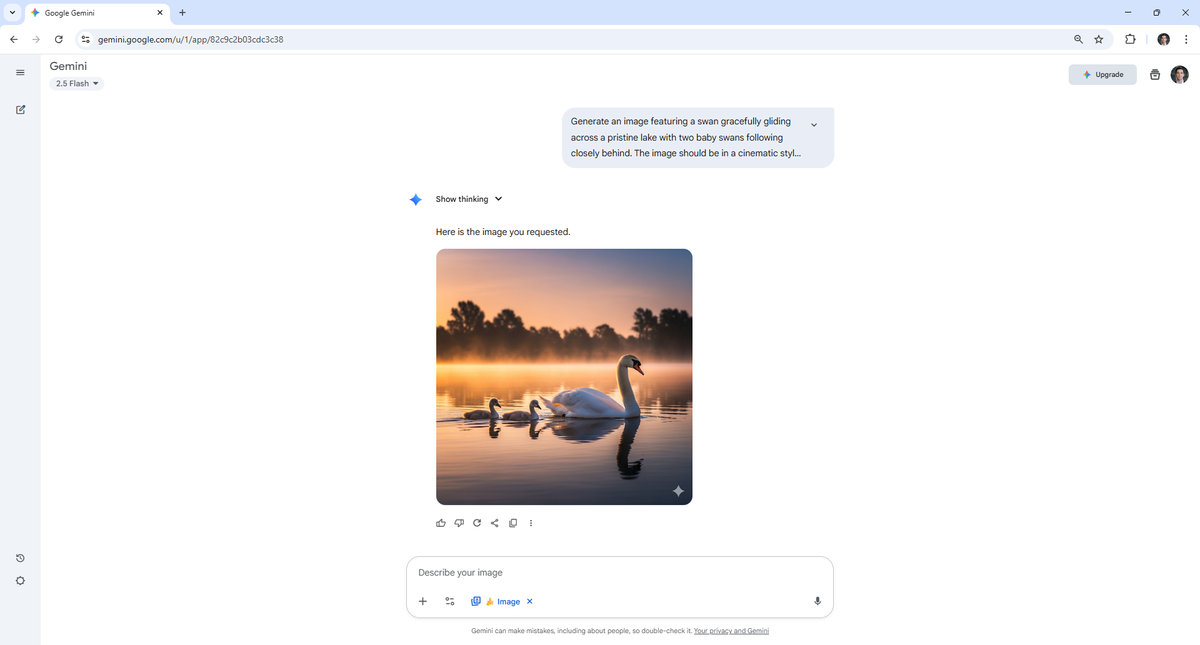Toggle the main menu hamburger

point(20,72)
